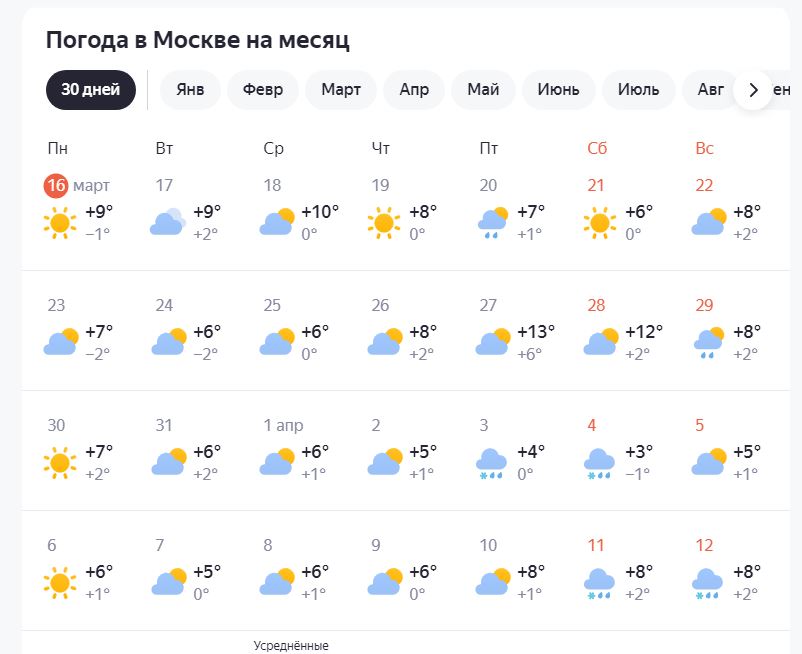Click the rain icon for March 29

708,343
